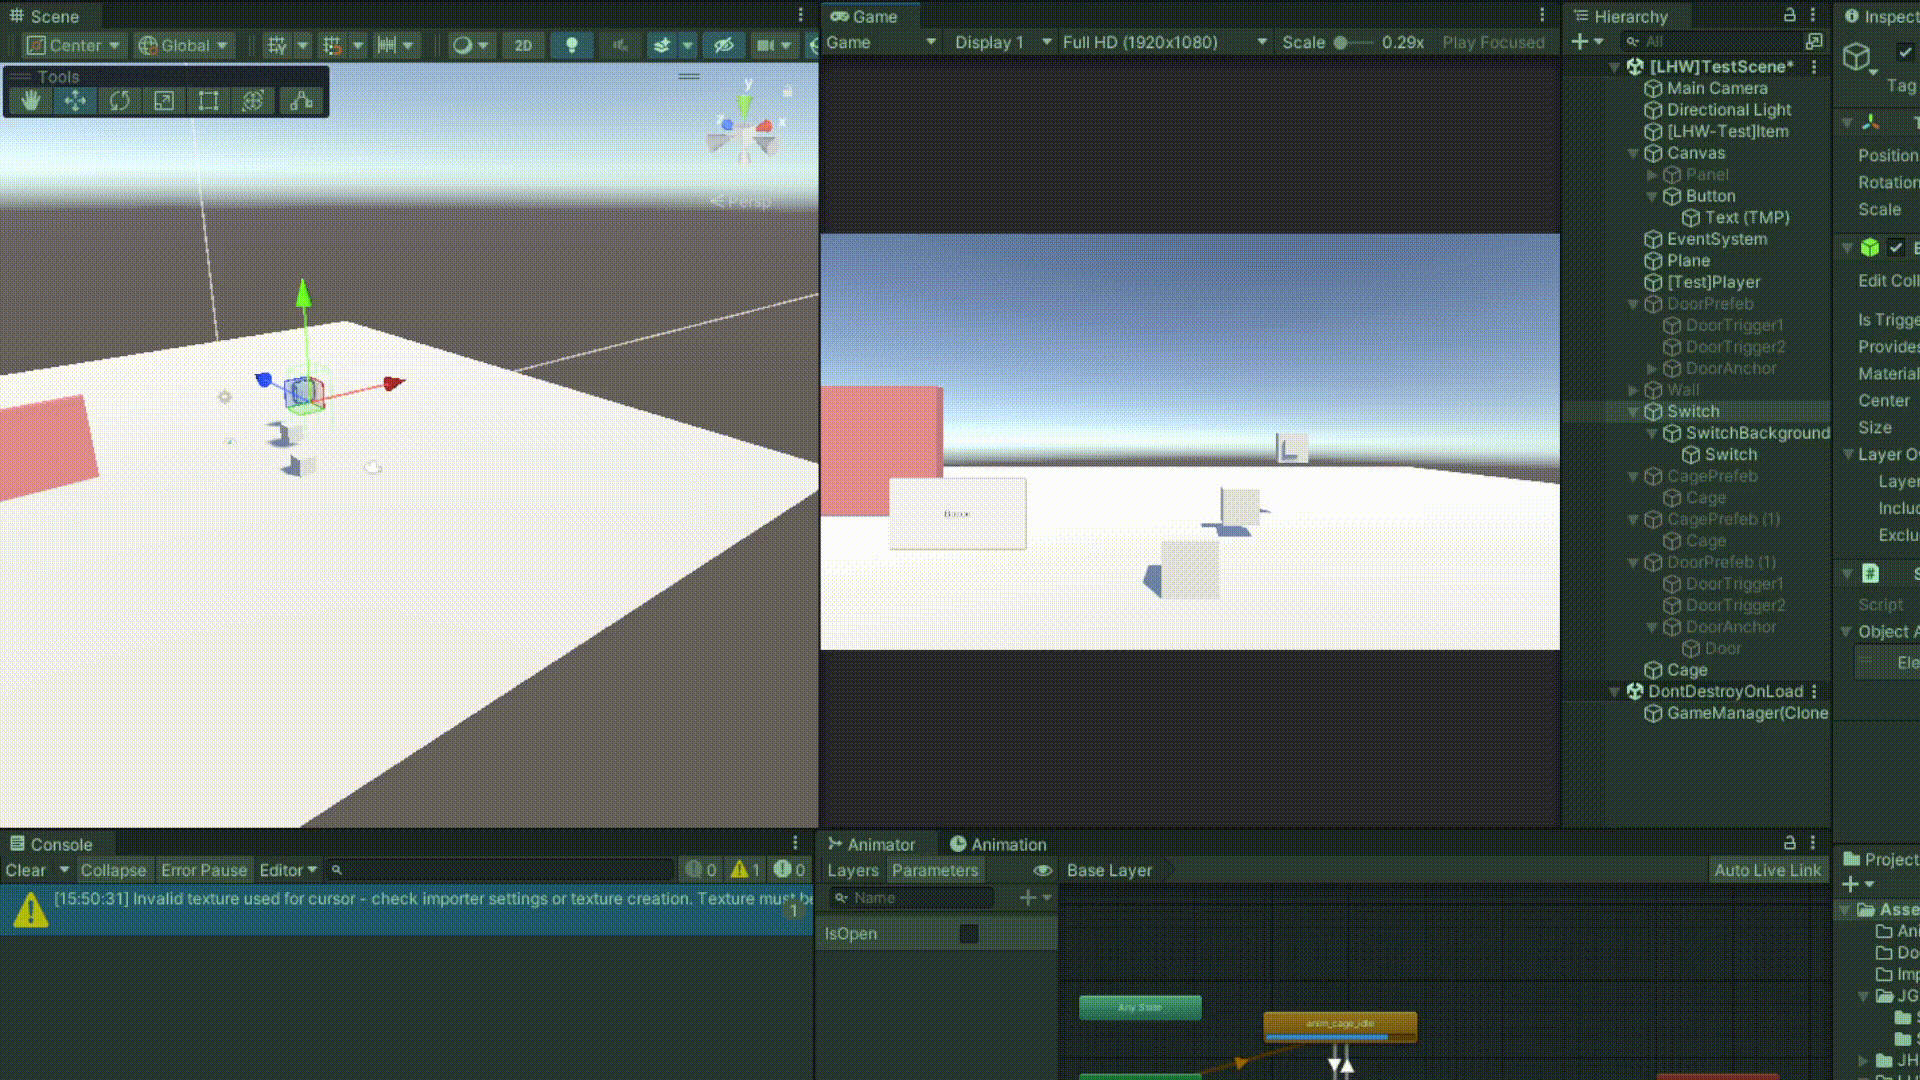Toggle the IsOpen parameter checkbox
This screenshot has width=1920, height=1080.
point(968,933)
